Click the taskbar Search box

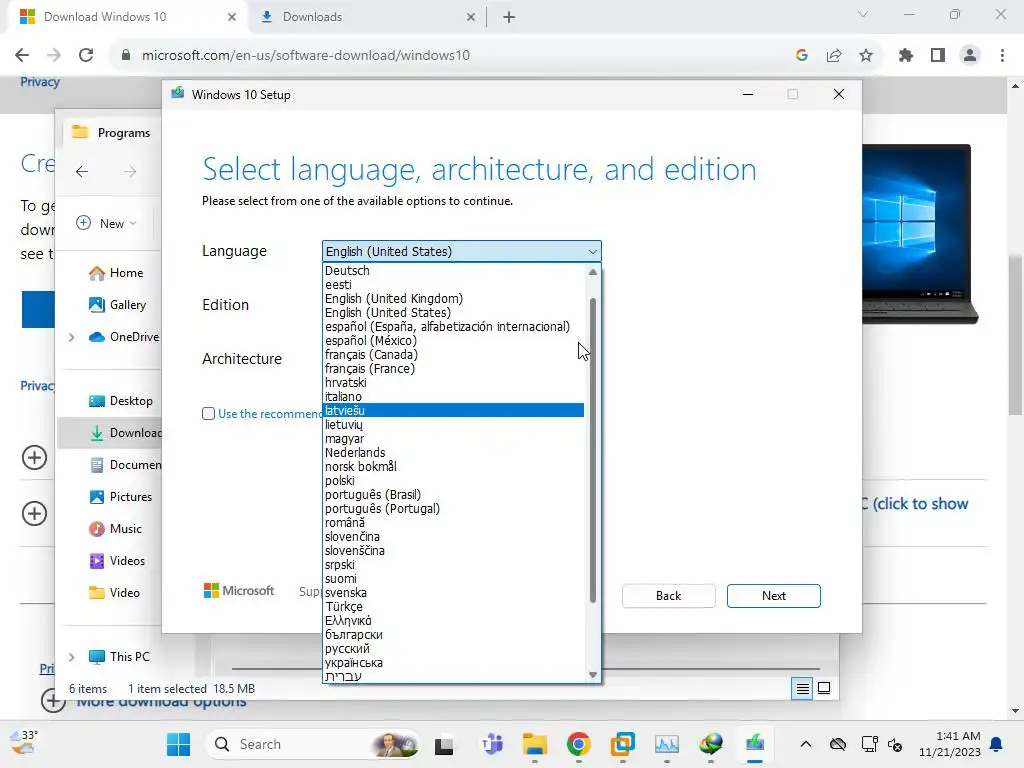(x=312, y=744)
